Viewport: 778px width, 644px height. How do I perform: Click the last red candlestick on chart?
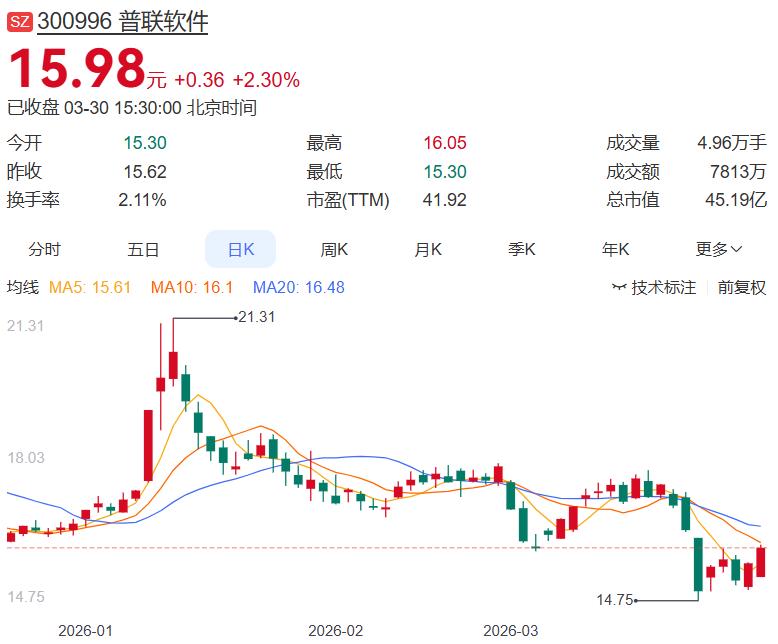pos(761,562)
